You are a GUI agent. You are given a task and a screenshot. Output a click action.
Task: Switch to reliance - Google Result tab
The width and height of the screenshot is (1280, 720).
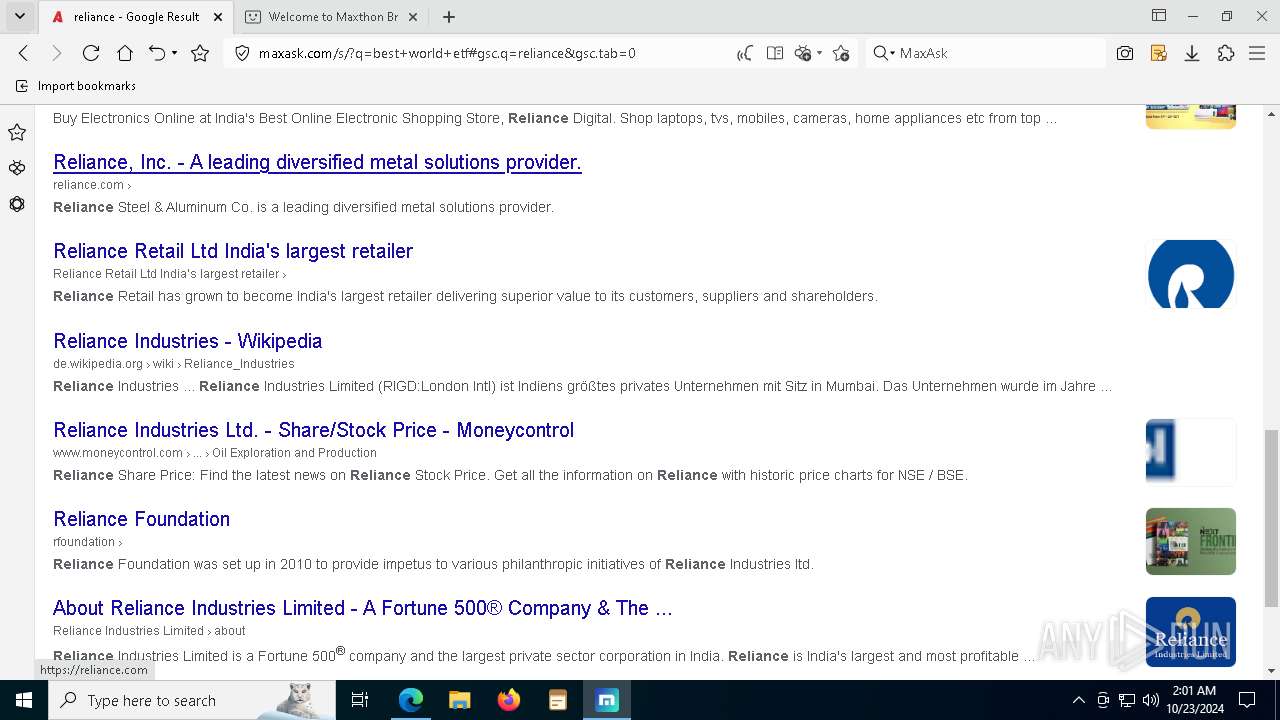tap(137, 17)
